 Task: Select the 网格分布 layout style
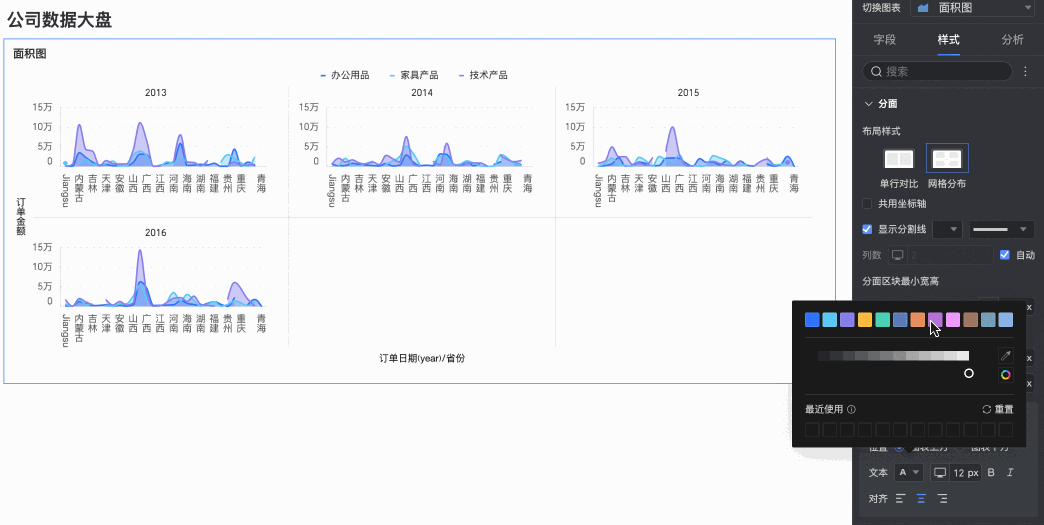(x=947, y=166)
